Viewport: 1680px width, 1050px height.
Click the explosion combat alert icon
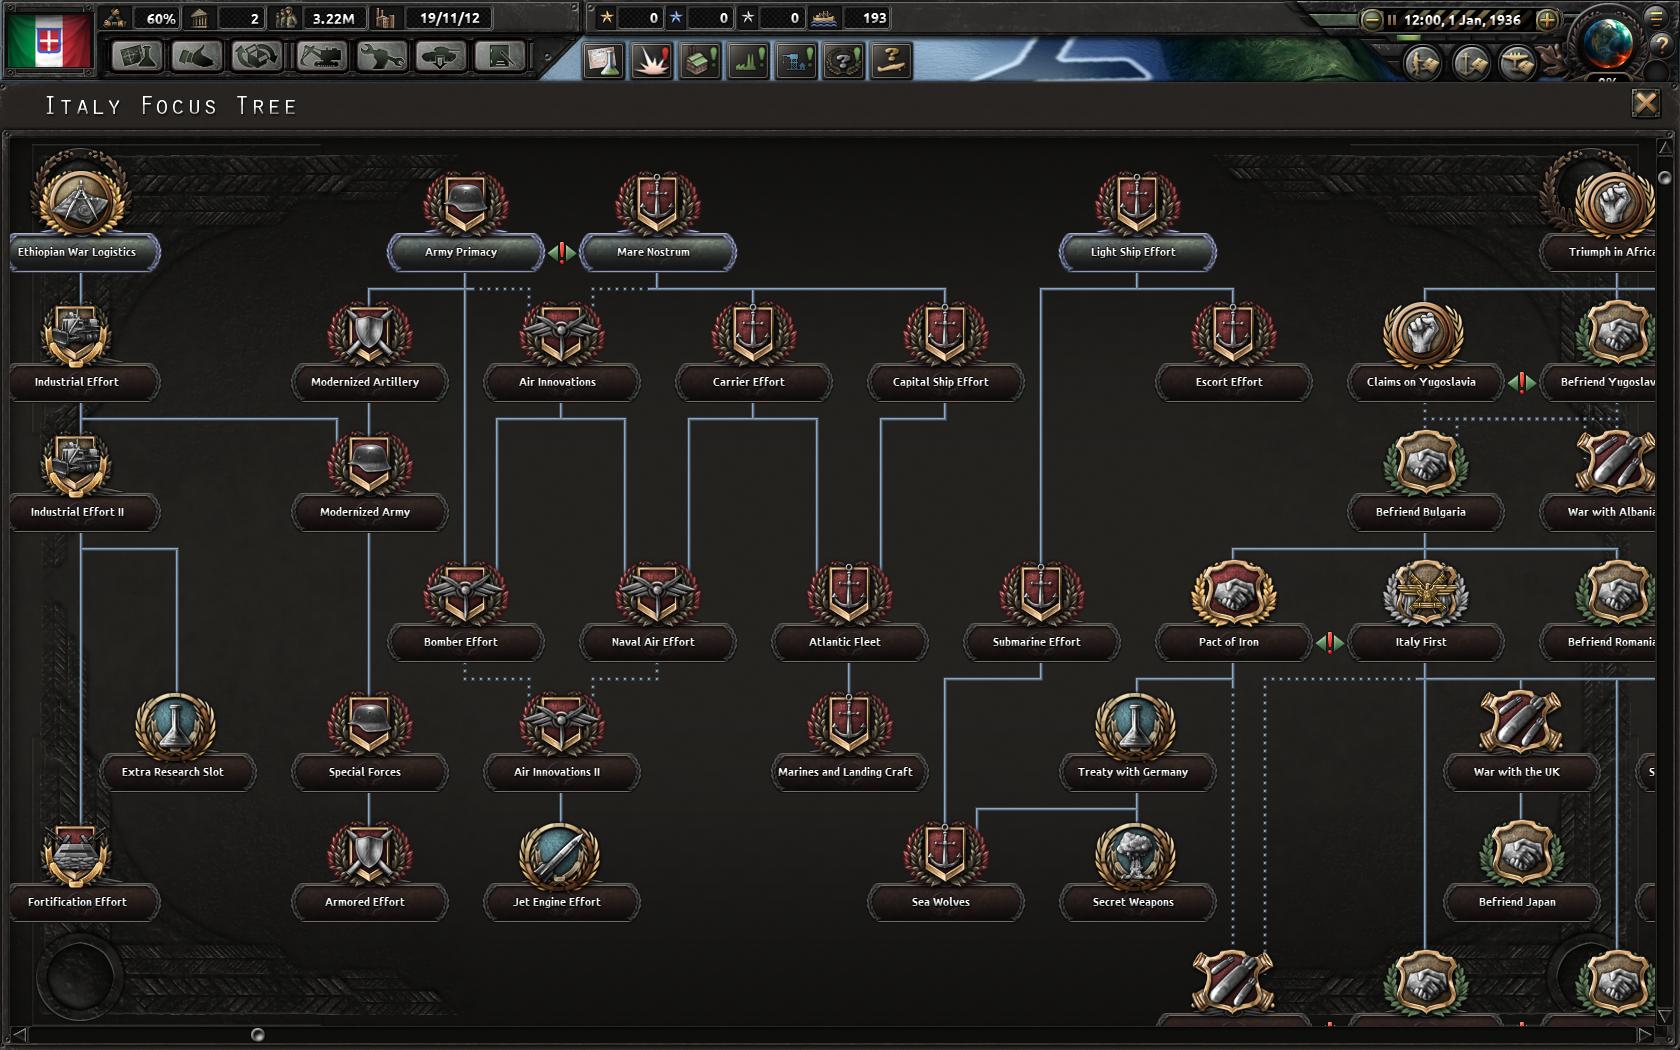click(652, 60)
